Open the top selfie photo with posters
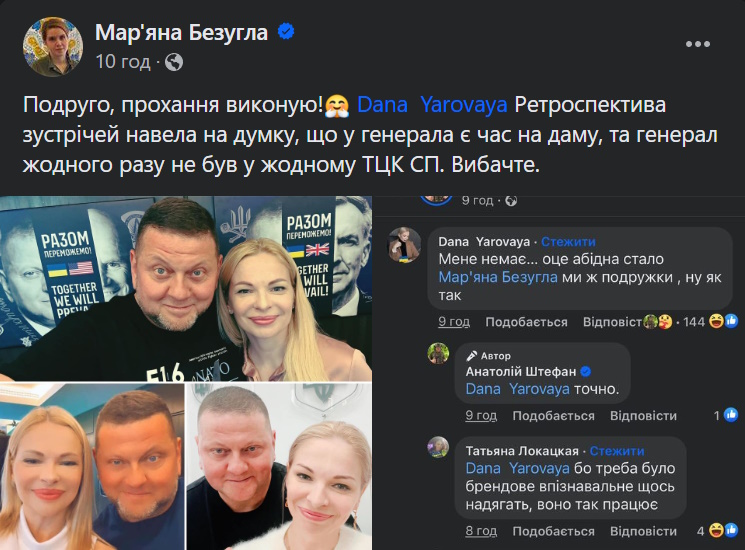This screenshot has height=550, width=745. click(186, 288)
